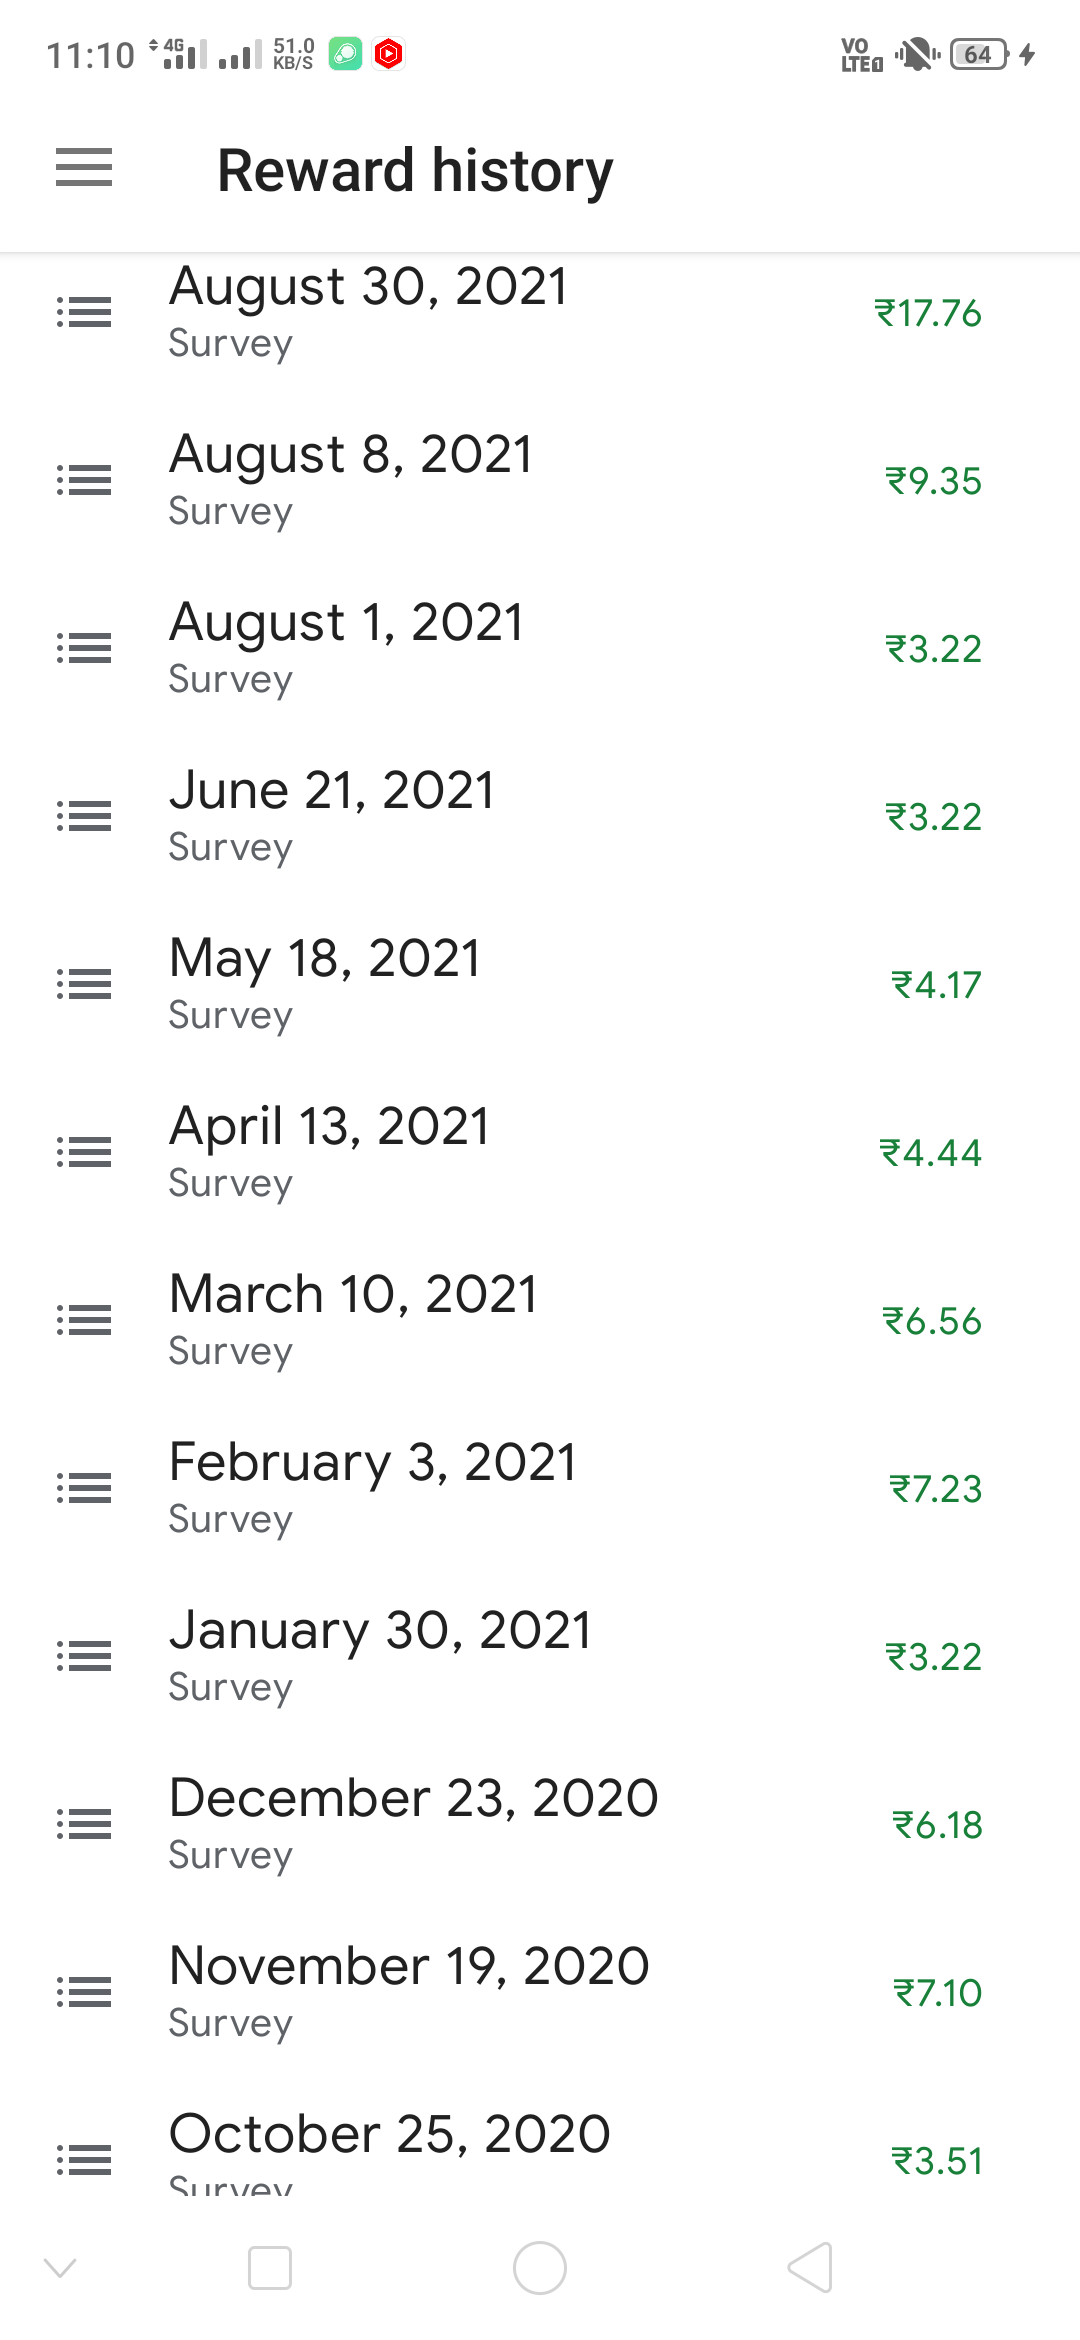Open recent apps with square button

270,2268
